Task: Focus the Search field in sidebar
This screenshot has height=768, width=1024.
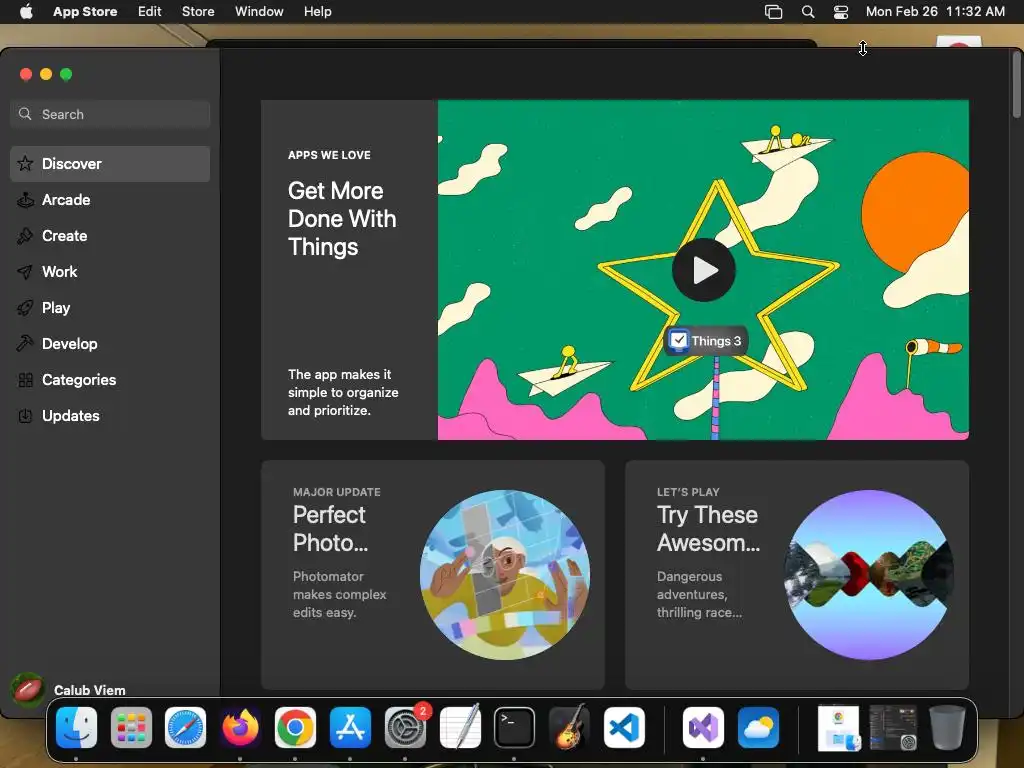Action: 110,114
